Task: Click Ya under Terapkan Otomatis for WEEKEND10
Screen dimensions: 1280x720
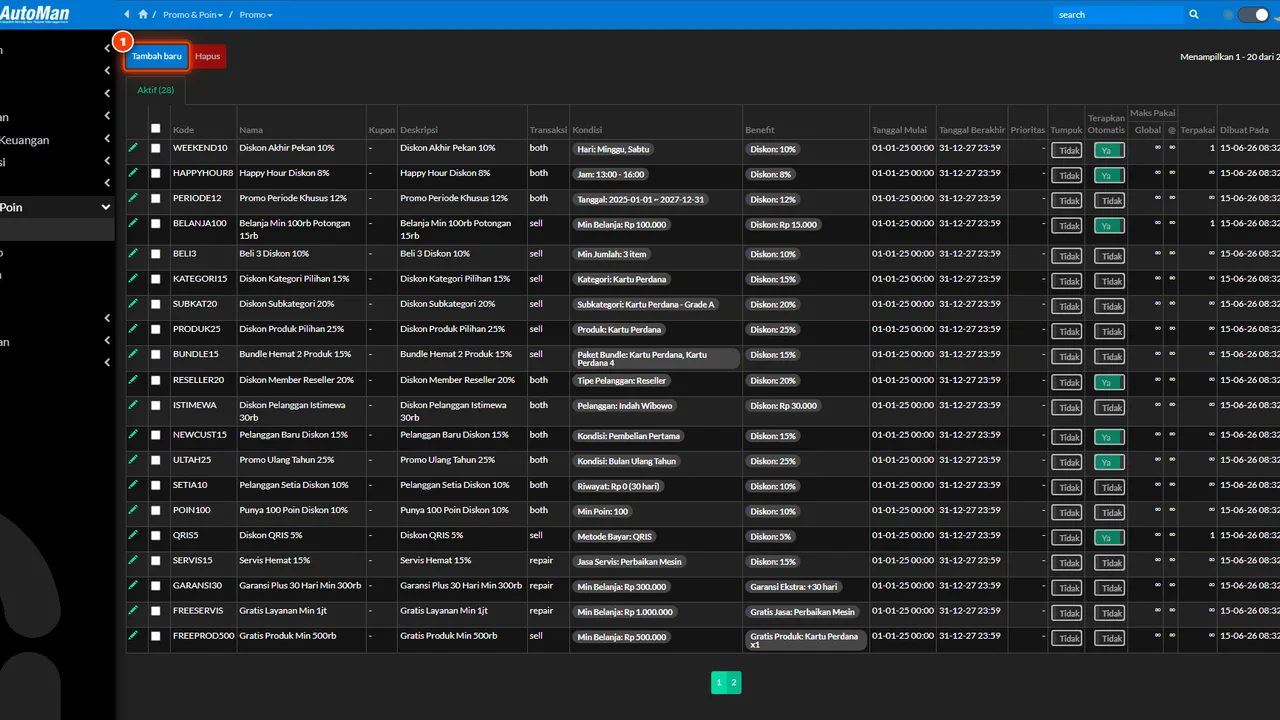Action: click(1109, 150)
